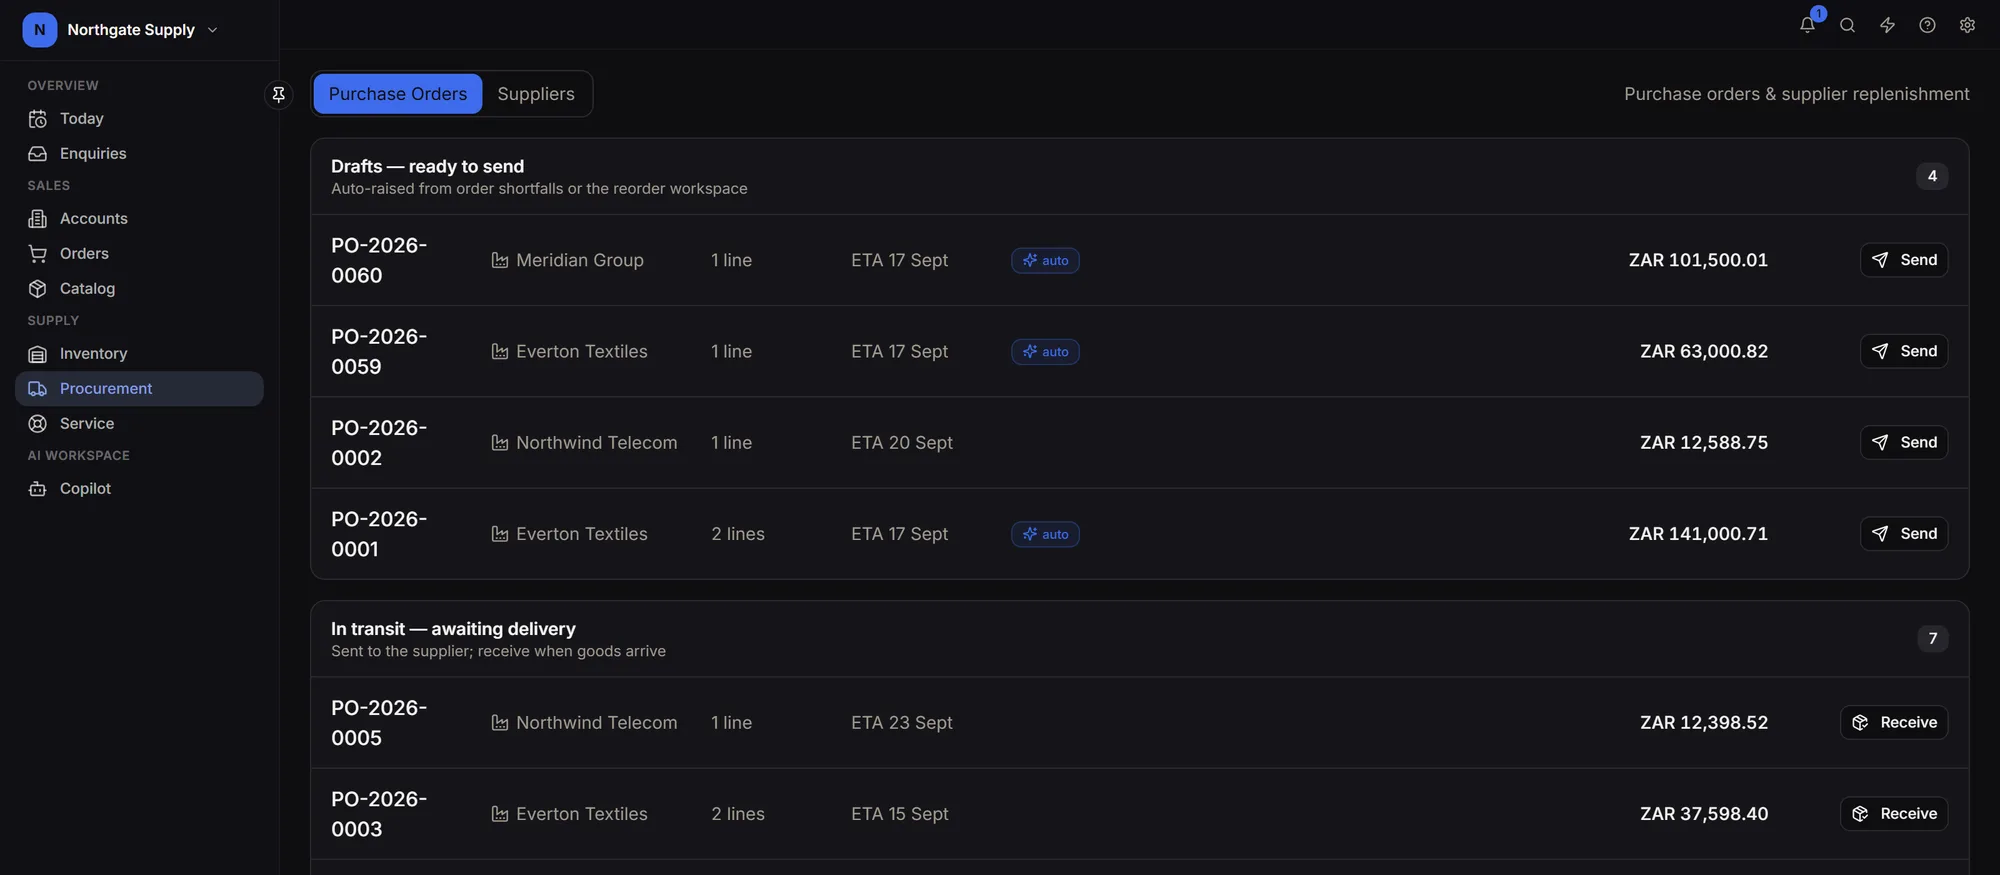
Task: Send purchase order PO-2026-0001
Action: coord(1904,534)
